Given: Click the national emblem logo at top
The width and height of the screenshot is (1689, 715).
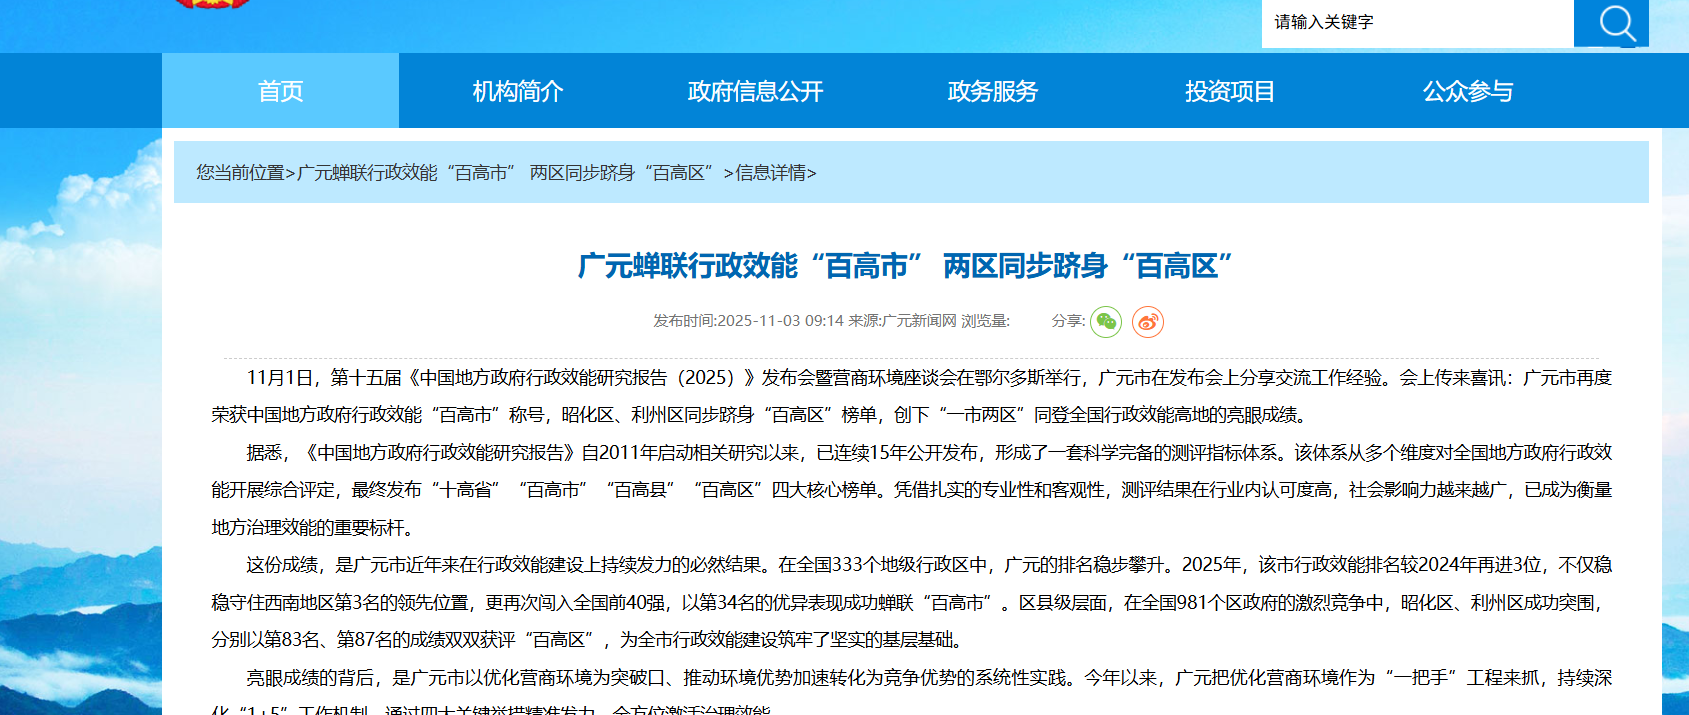Looking at the screenshot, I should click(211, 4).
